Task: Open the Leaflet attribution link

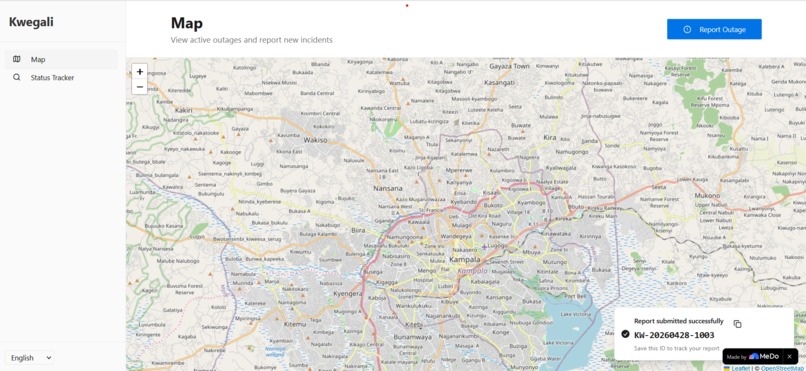Action: [740, 368]
